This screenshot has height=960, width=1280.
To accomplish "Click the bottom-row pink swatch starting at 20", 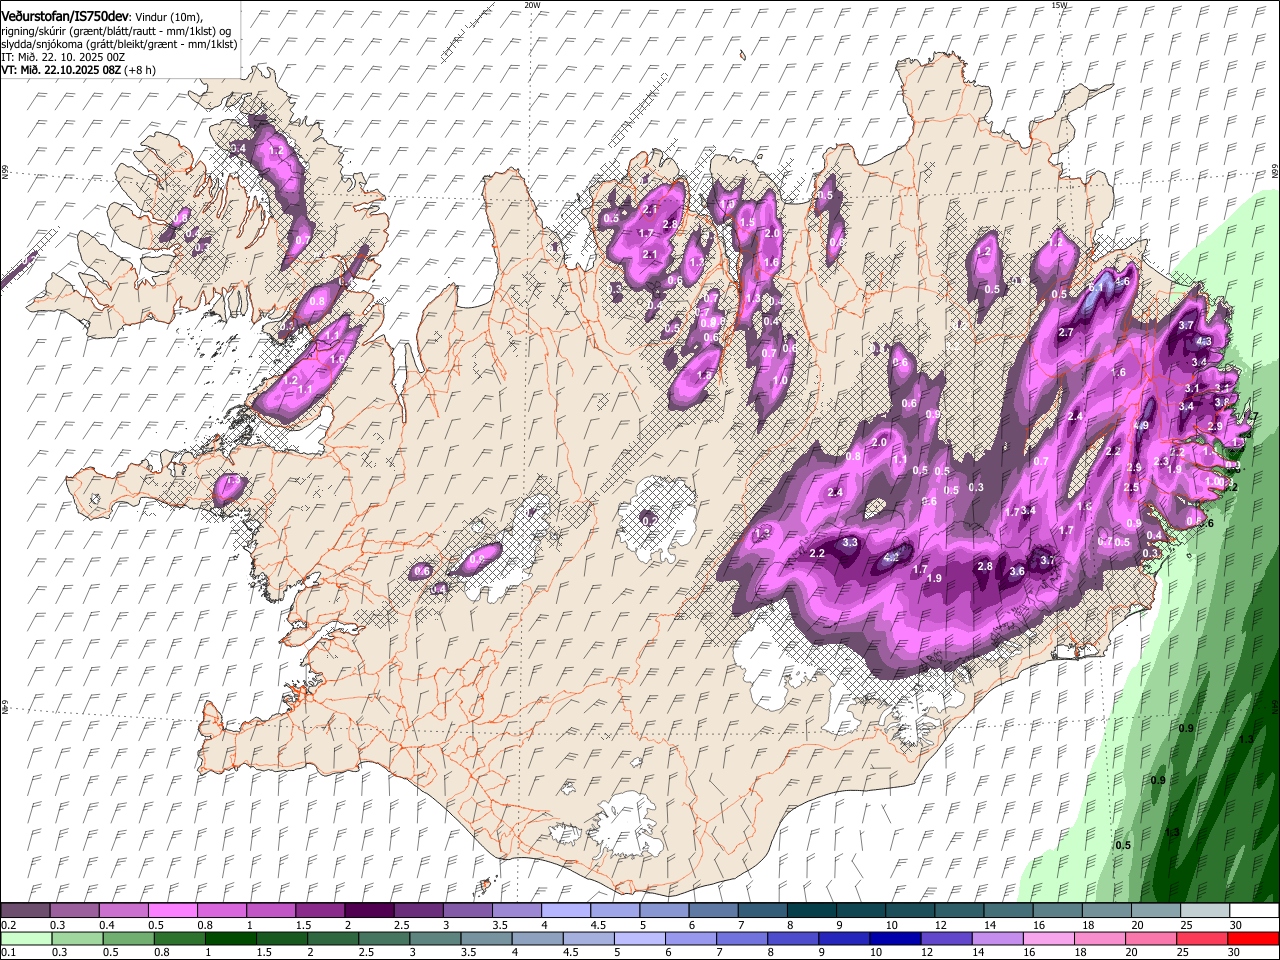I will pyautogui.click(x=1151, y=939).
